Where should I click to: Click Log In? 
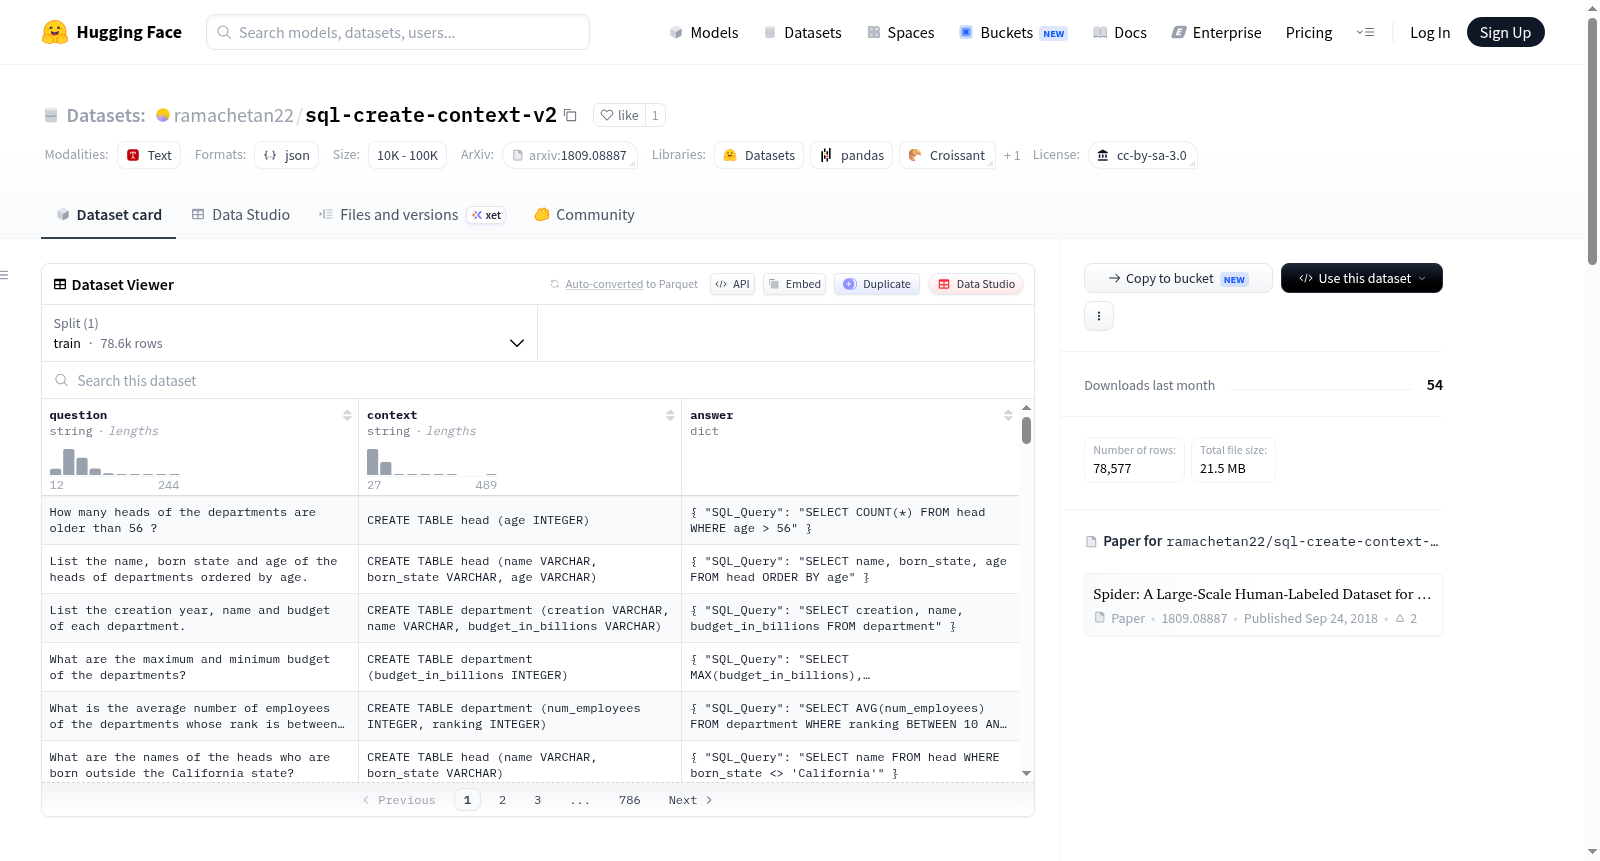[1430, 32]
